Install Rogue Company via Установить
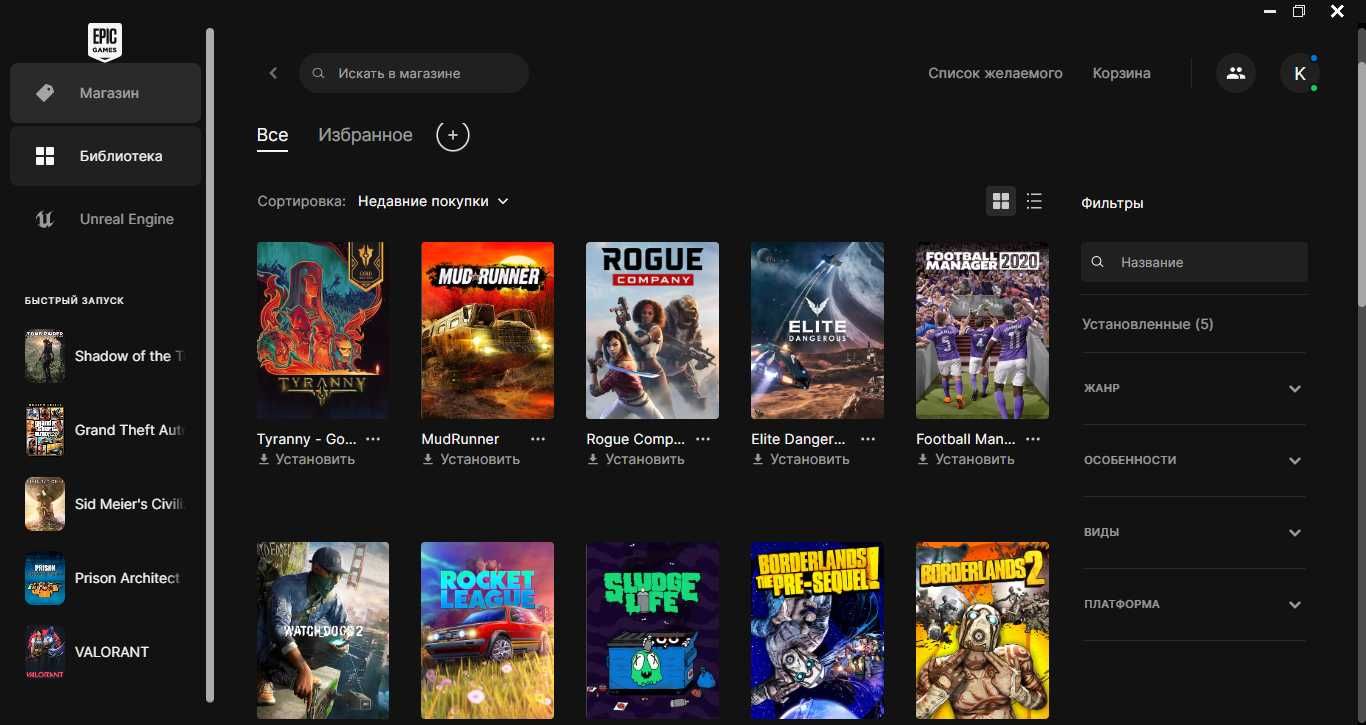Image resolution: width=1366 pixels, height=725 pixels. [636, 459]
